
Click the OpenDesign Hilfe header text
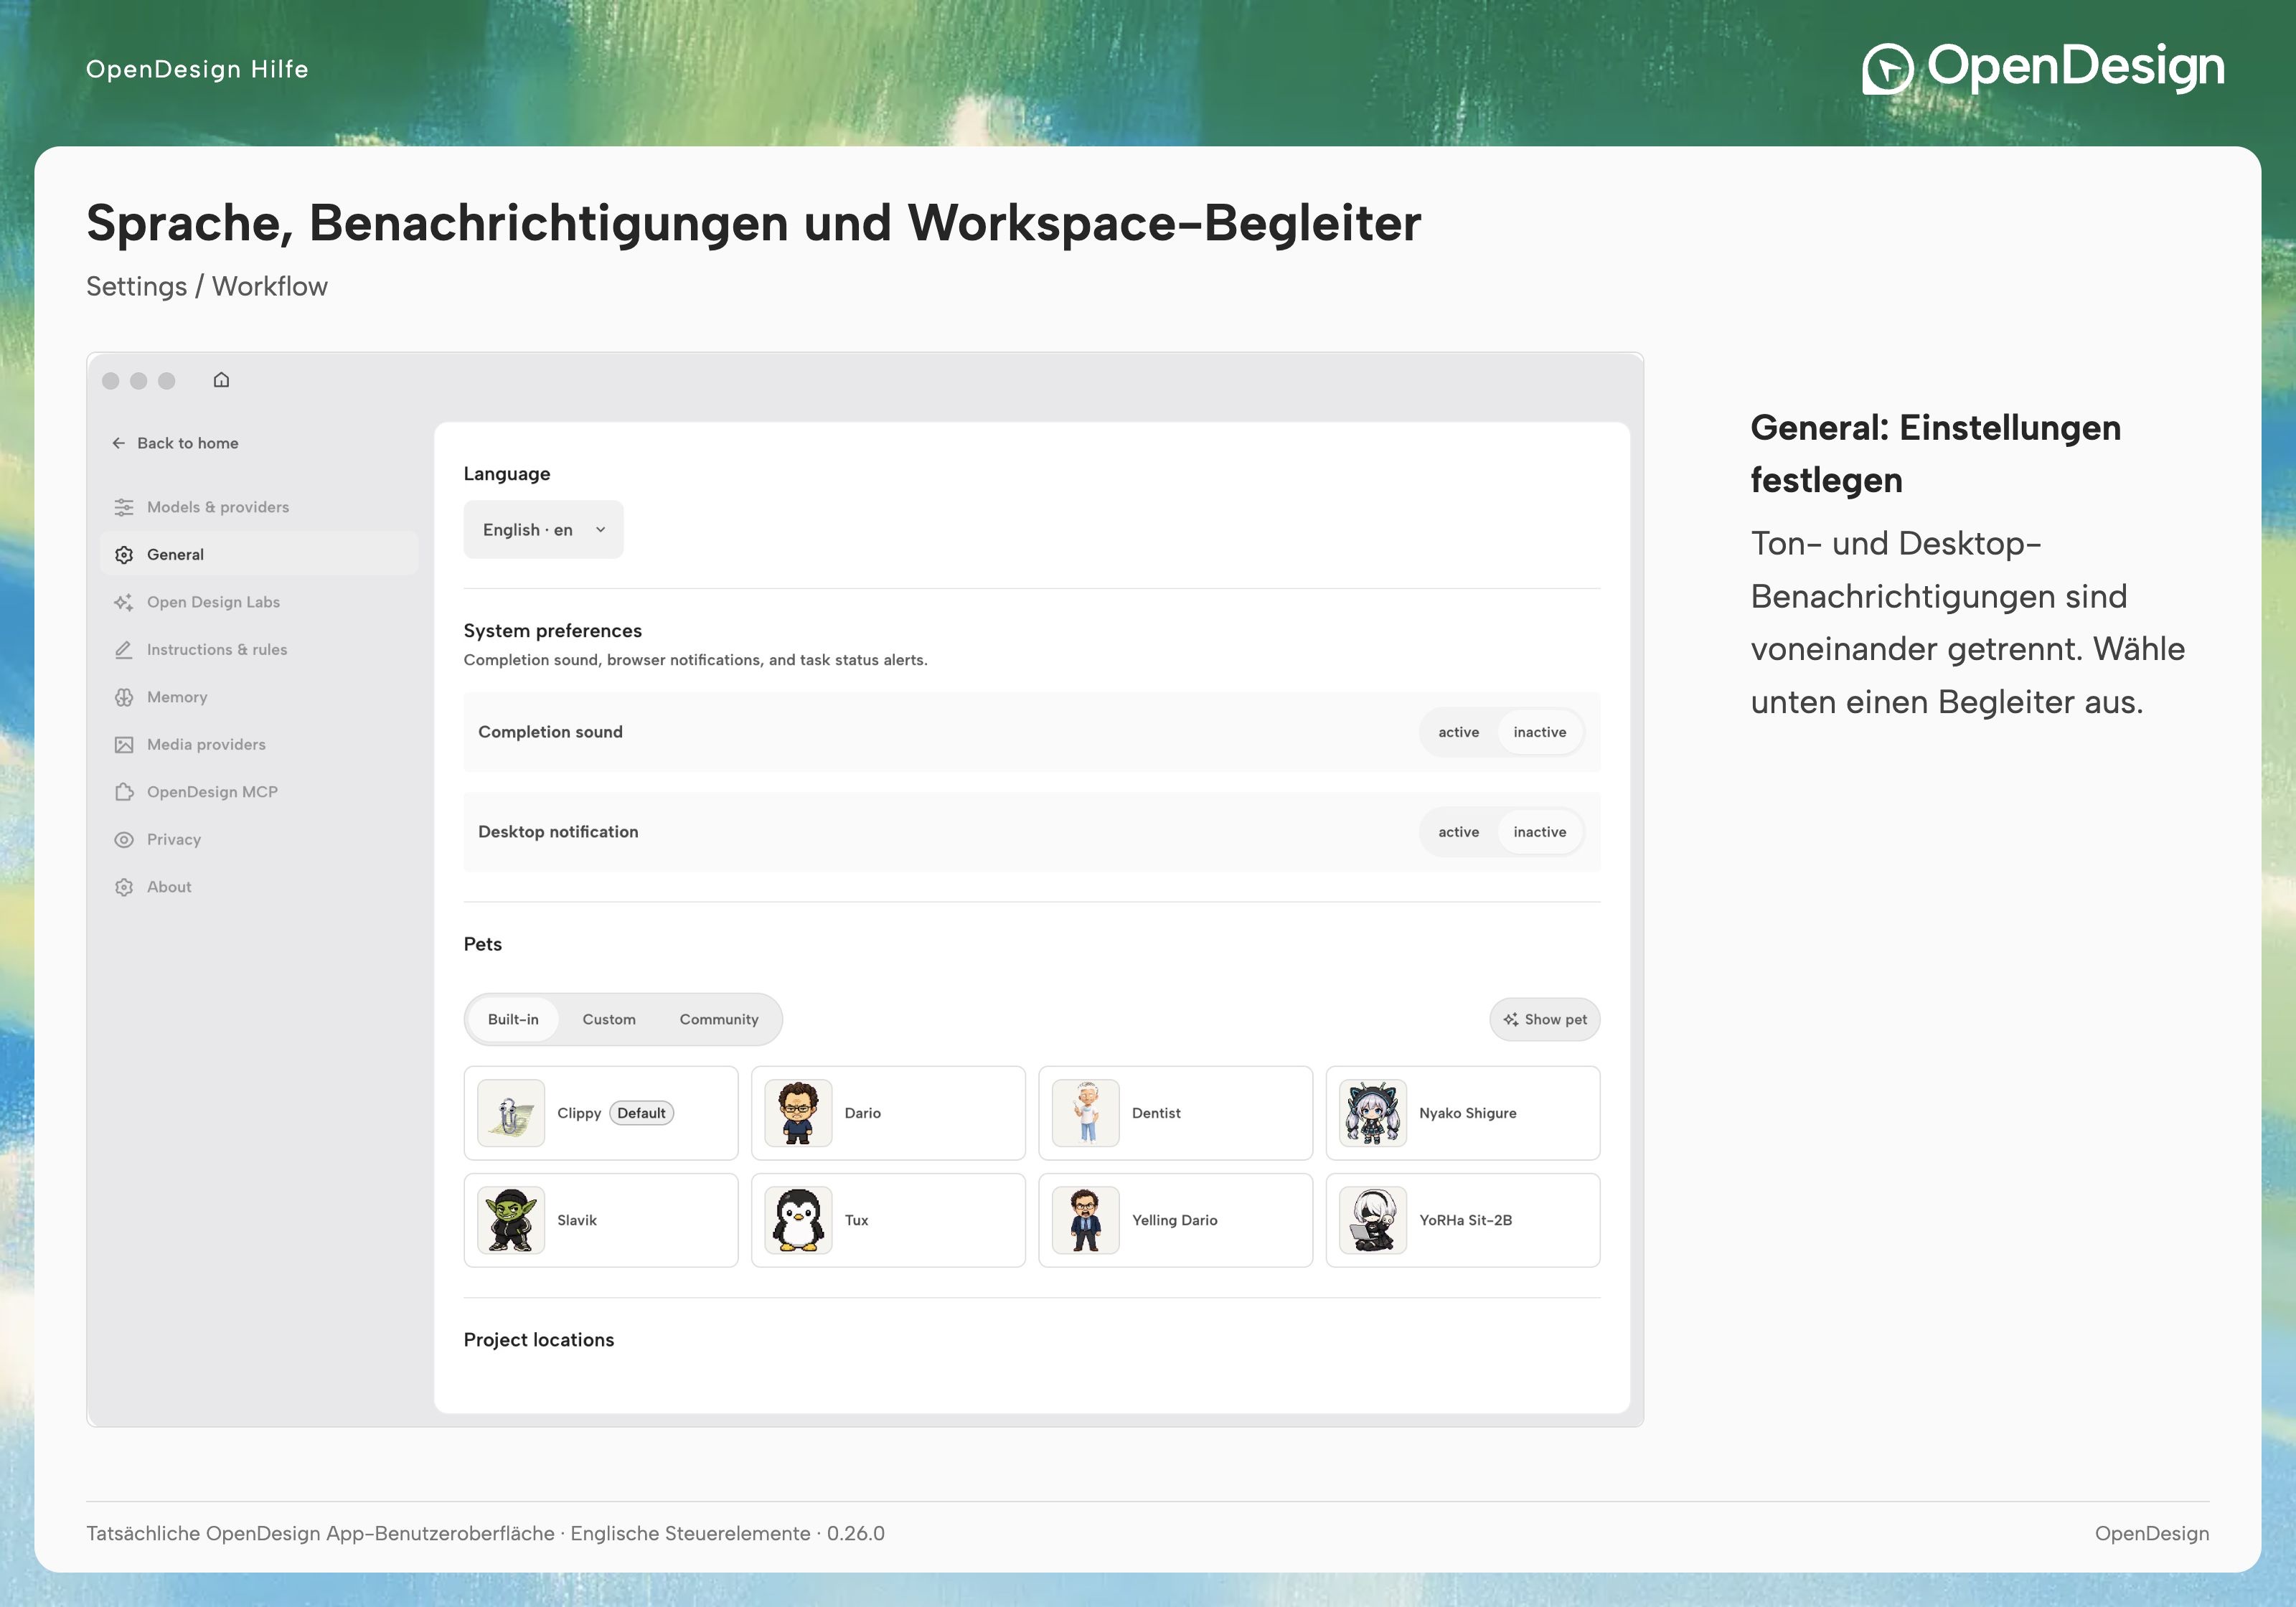197,69
